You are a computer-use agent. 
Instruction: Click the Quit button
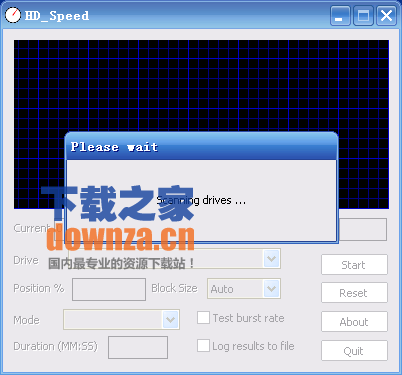(354, 351)
